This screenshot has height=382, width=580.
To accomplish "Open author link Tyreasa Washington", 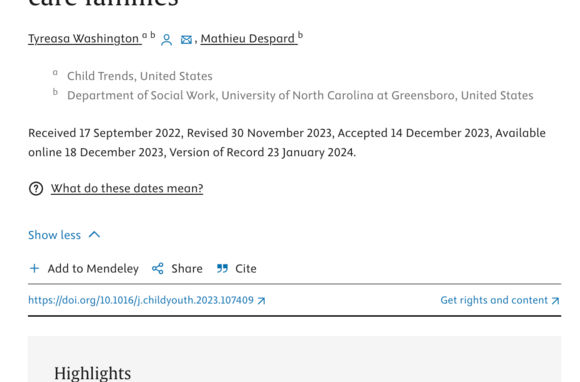I will 85,38.
